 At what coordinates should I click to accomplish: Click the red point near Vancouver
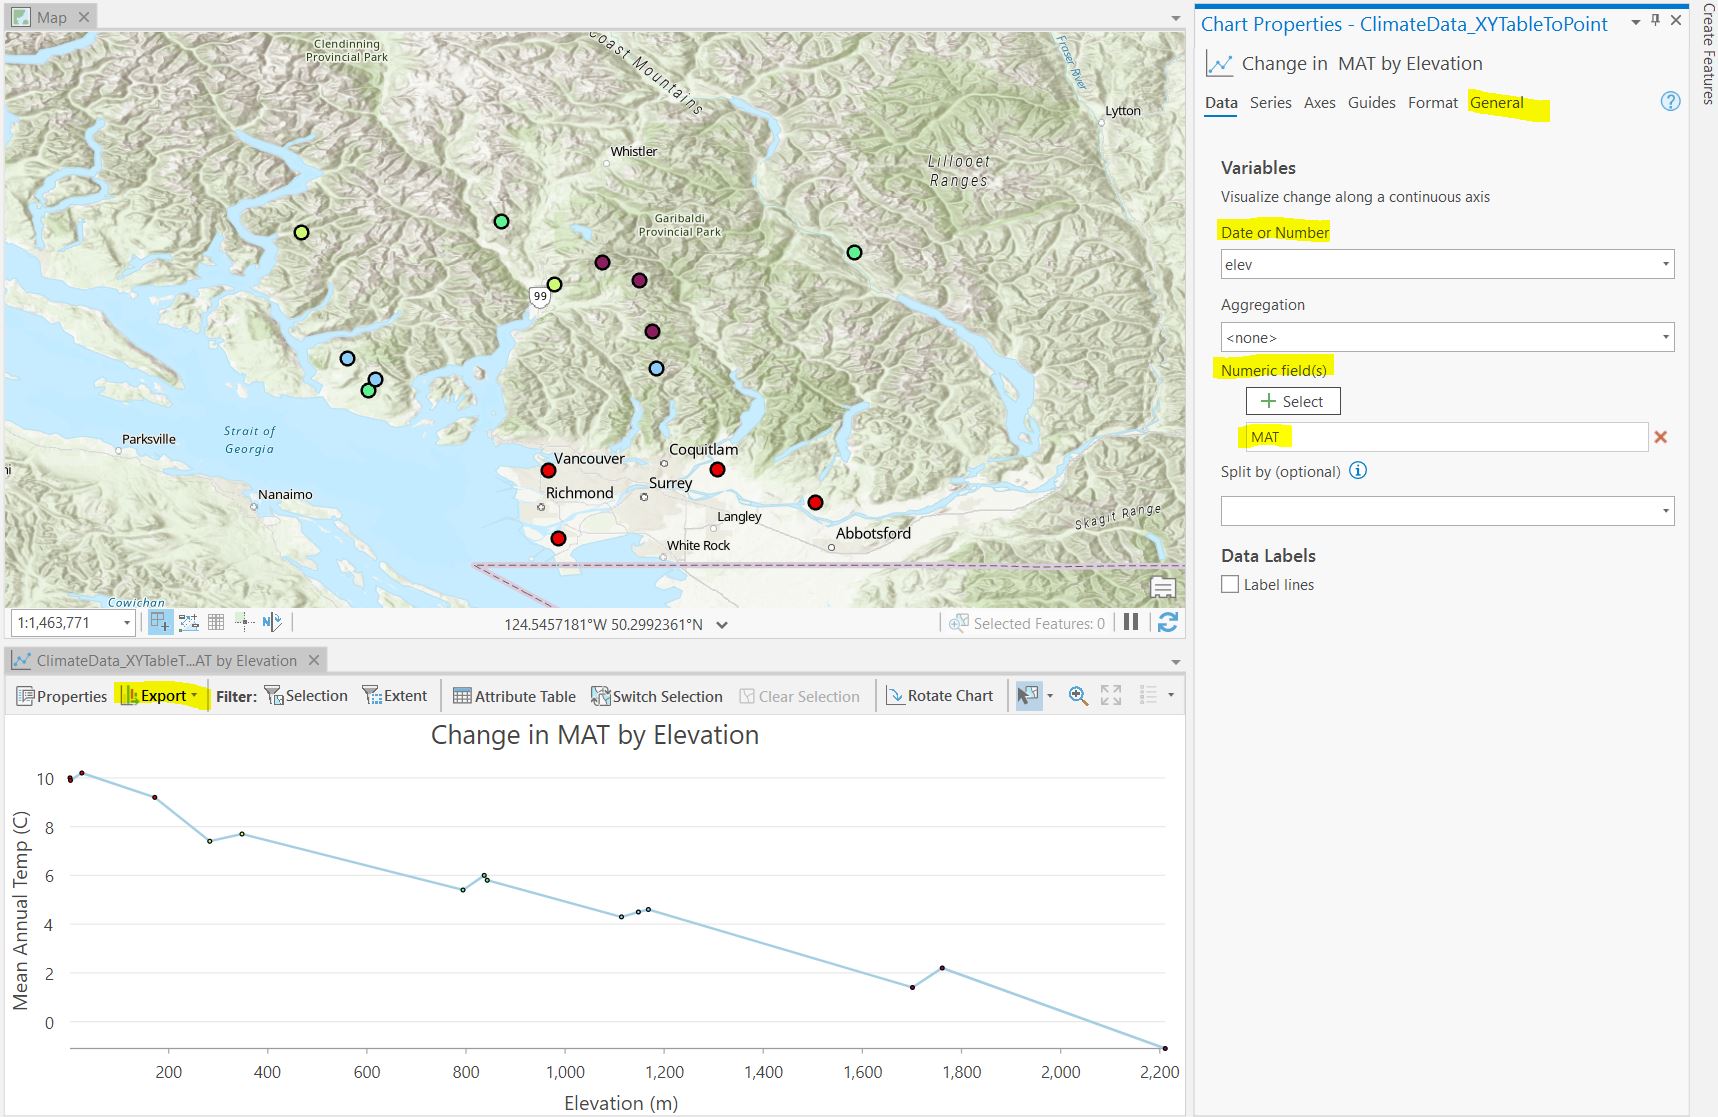coord(548,470)
